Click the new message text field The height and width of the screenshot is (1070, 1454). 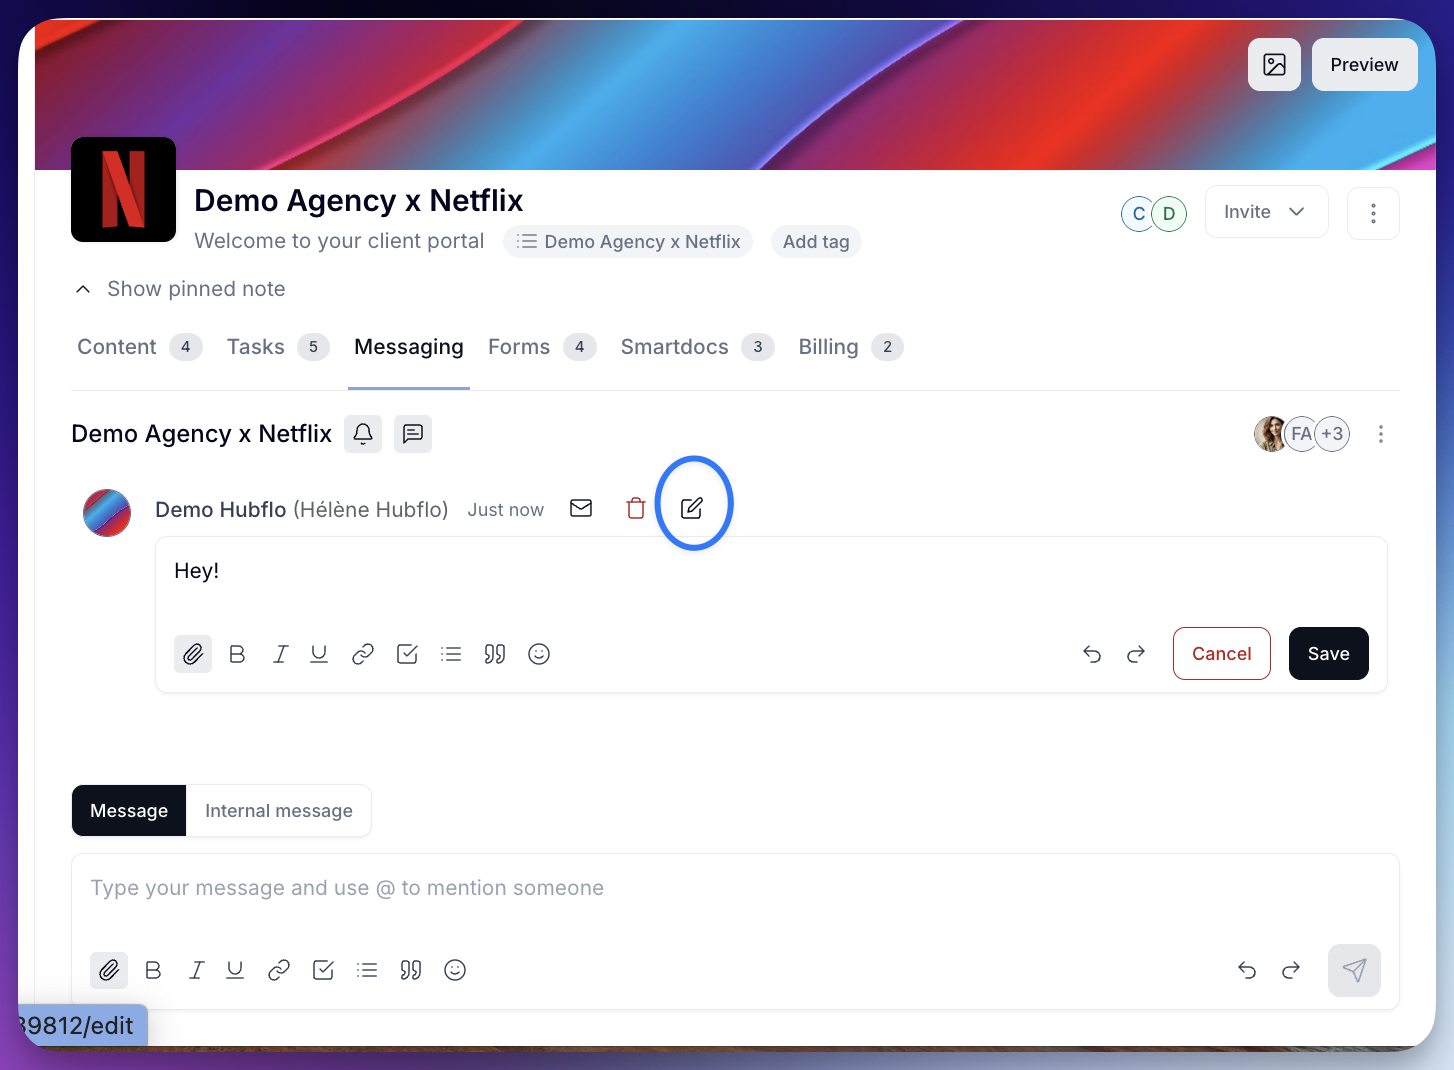(x=734, y=889)
